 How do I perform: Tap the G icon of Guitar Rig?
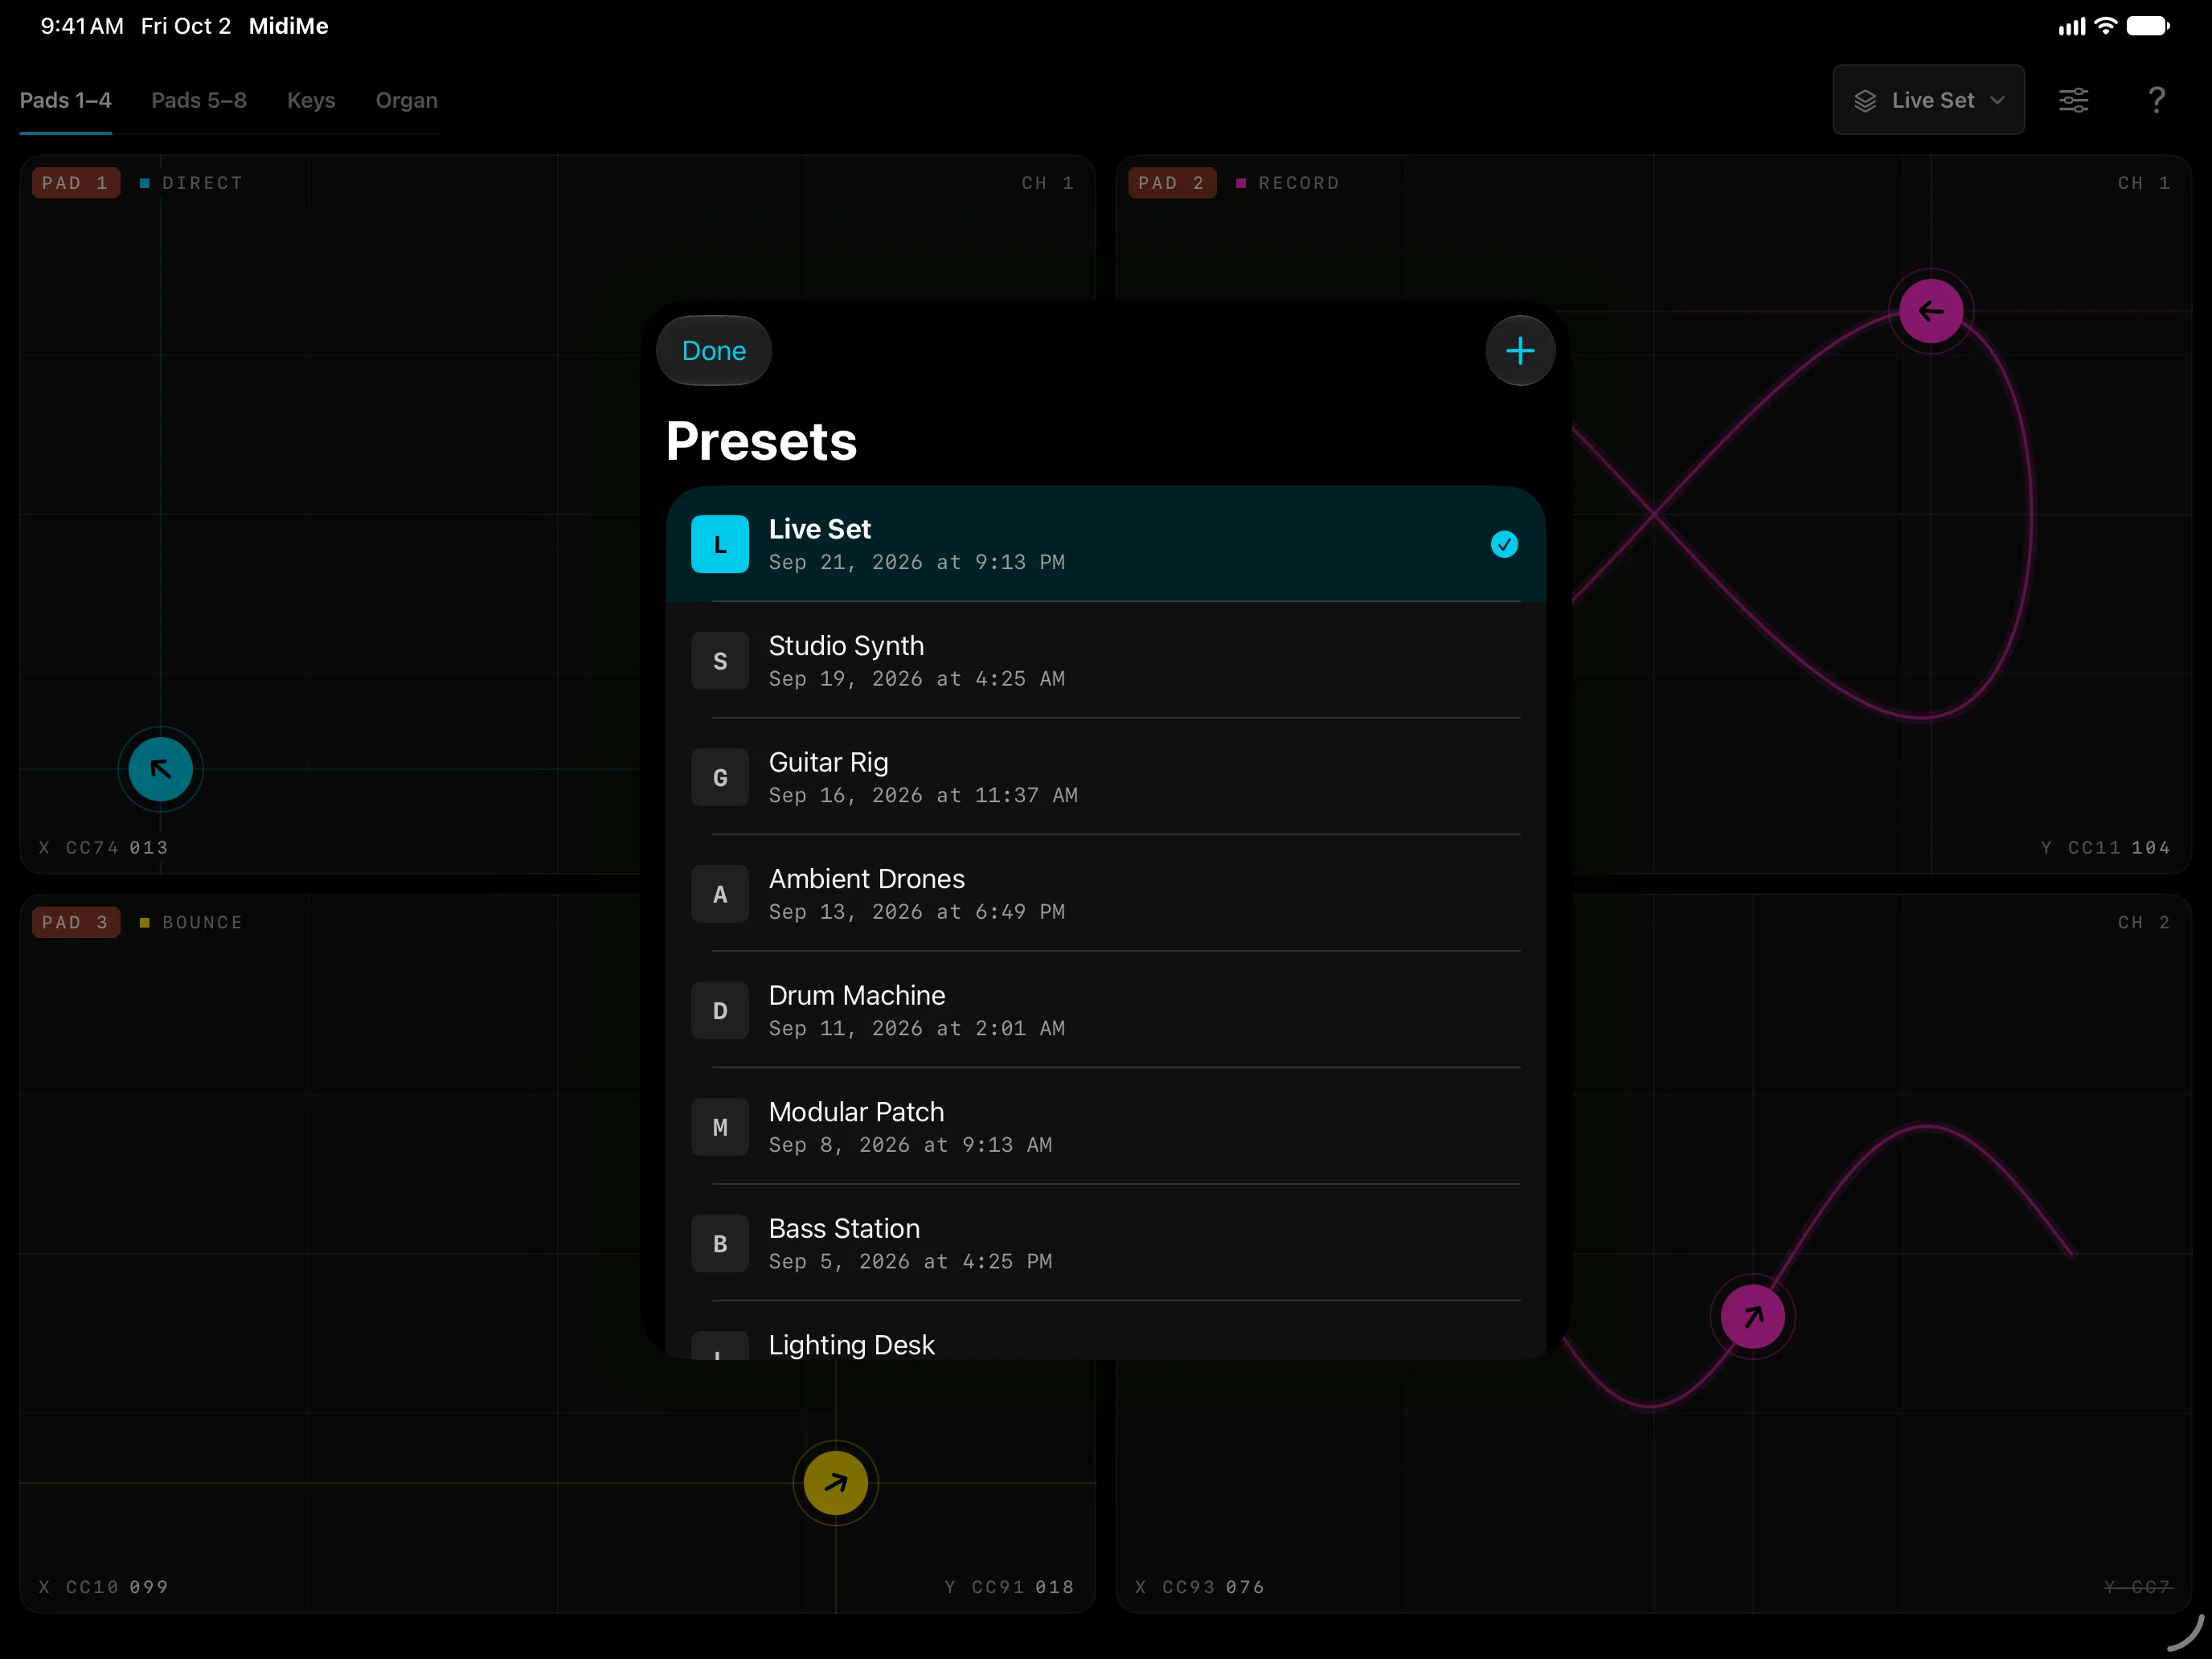pyautogui.click(x=720, y=777)
